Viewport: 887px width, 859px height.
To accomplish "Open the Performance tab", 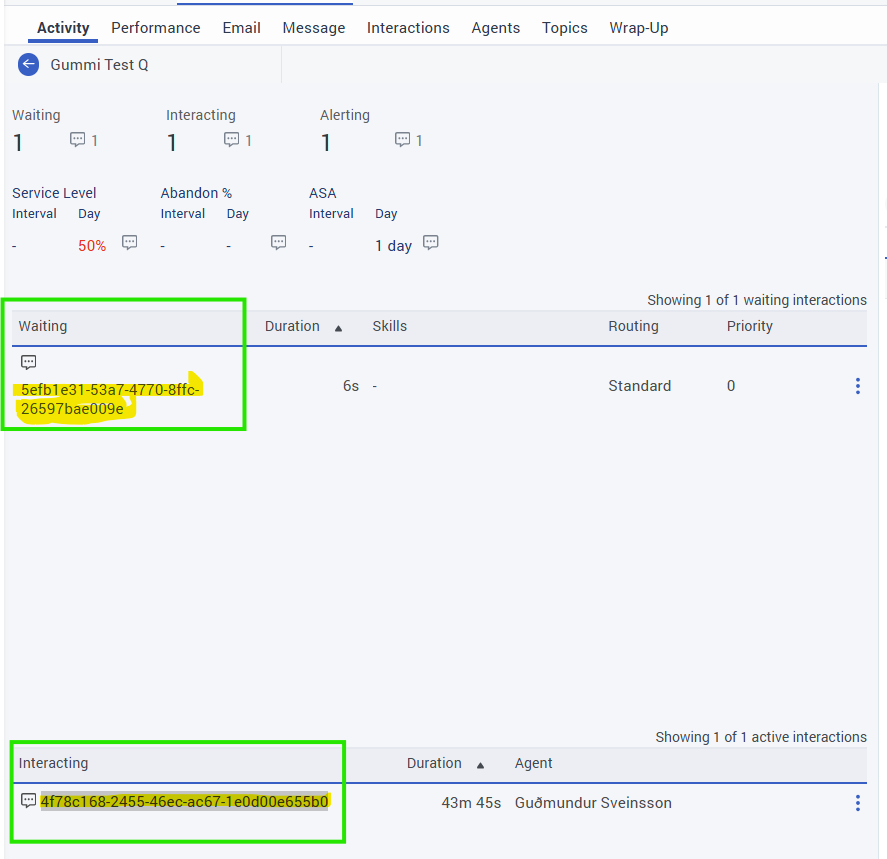I will coord(156,28).
